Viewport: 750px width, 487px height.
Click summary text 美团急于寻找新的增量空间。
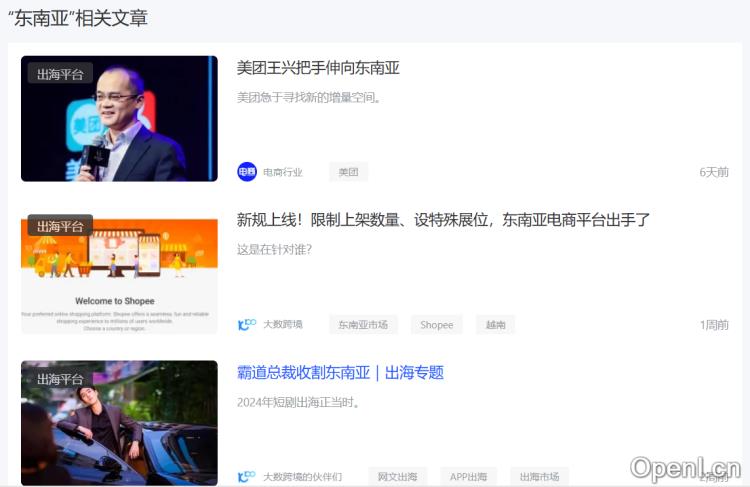(x=309, y=98)
